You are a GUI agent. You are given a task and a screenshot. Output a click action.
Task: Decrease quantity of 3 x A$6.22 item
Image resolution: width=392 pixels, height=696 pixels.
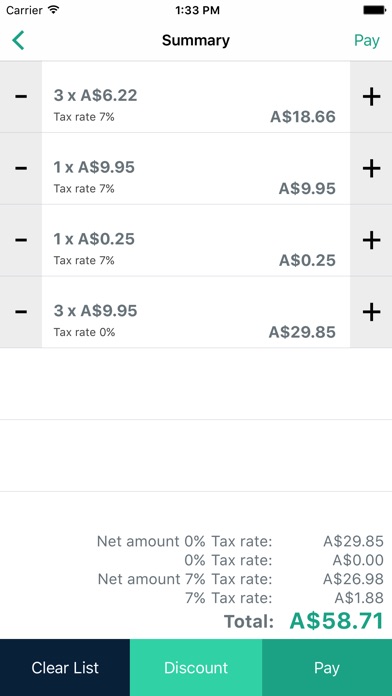(x=21, y=97)
